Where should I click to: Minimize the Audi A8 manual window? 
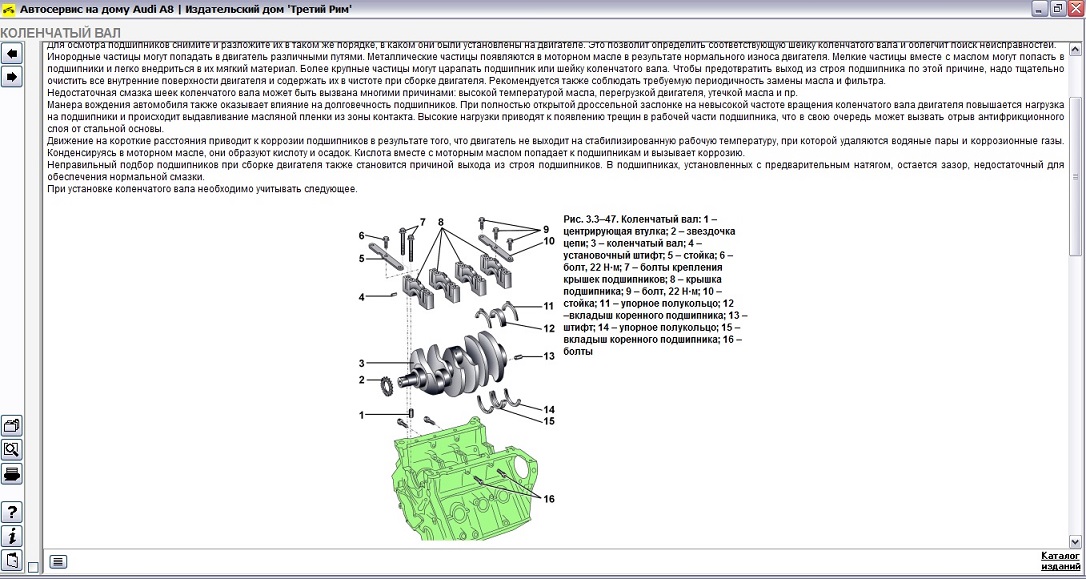(x=1036, y=9)
